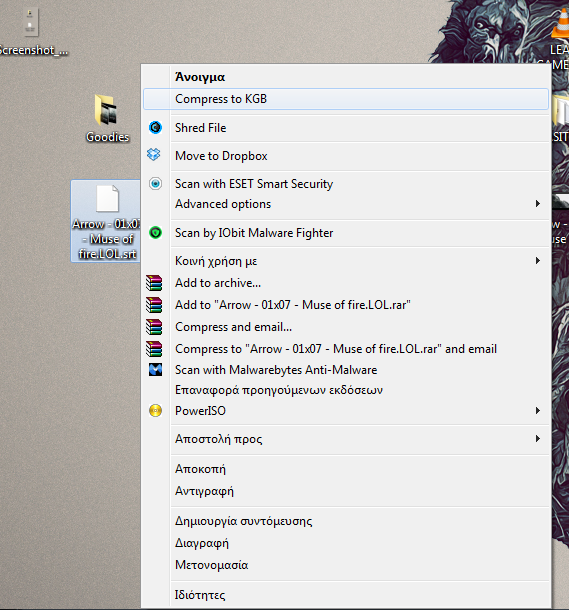This screenshot has width=569, height=610.
Task: Click the Dropbox icon in context menu
Action: (154, 154)
